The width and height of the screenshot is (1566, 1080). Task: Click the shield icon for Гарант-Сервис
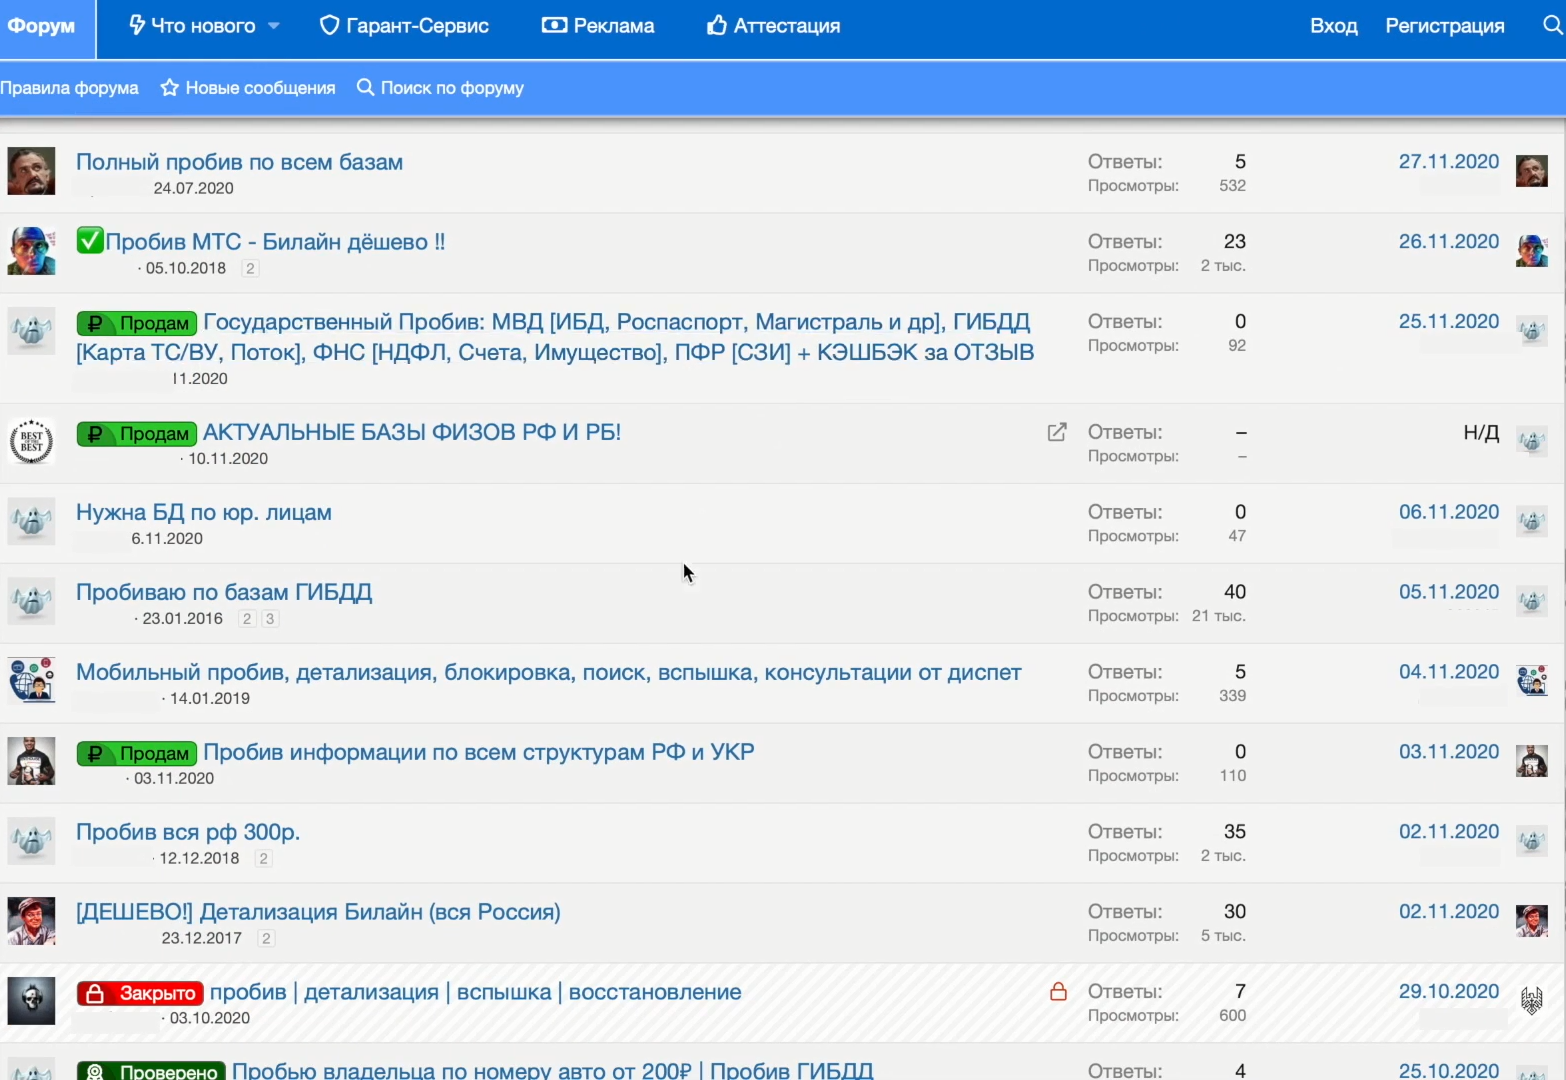point(329,26)
